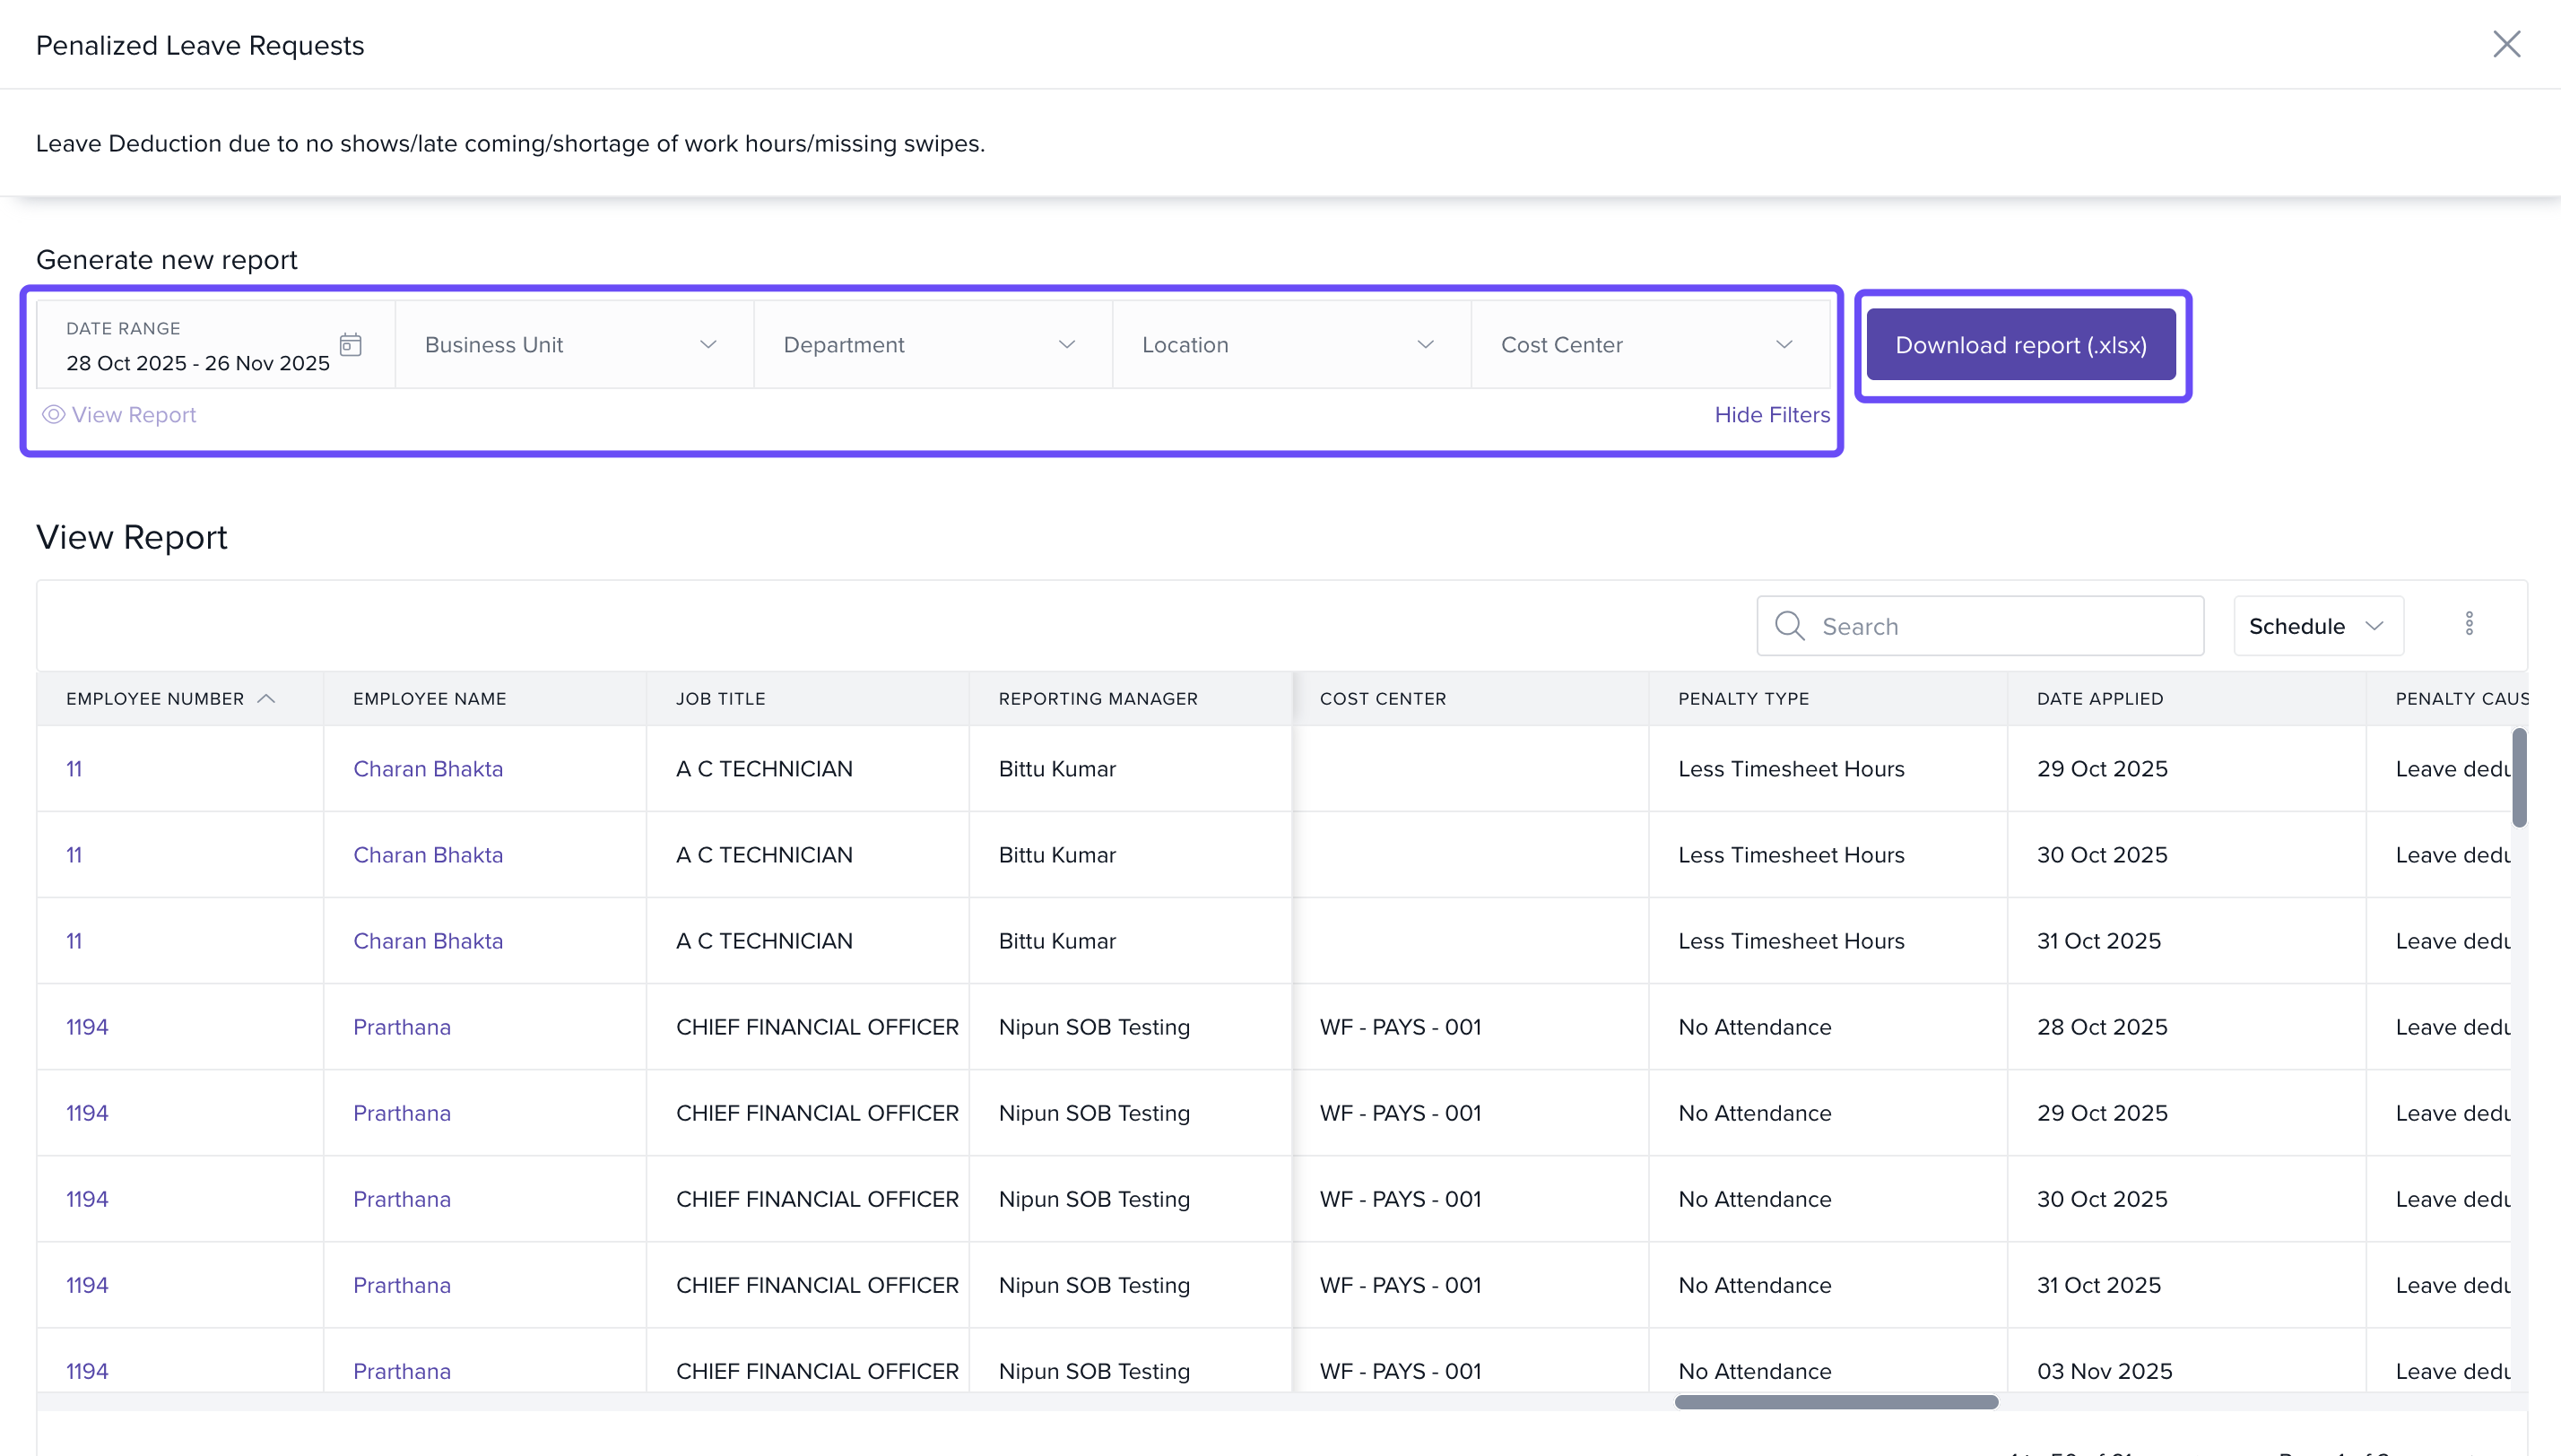Close the Penalized Leave Requests dialog
2561x1456 pixels.
tap(2506, 44)
